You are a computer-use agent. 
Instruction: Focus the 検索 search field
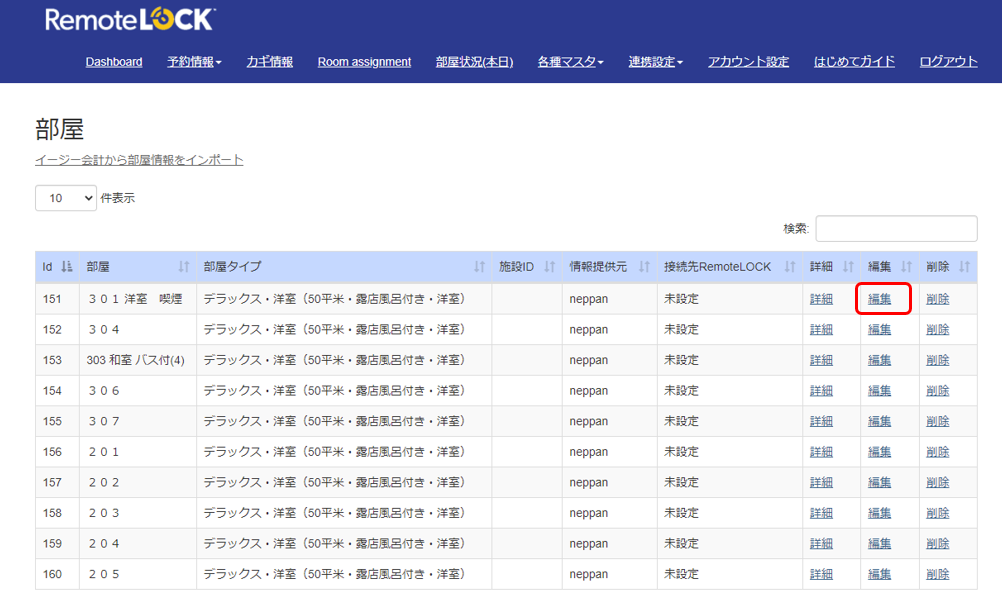tap(896, 229)
